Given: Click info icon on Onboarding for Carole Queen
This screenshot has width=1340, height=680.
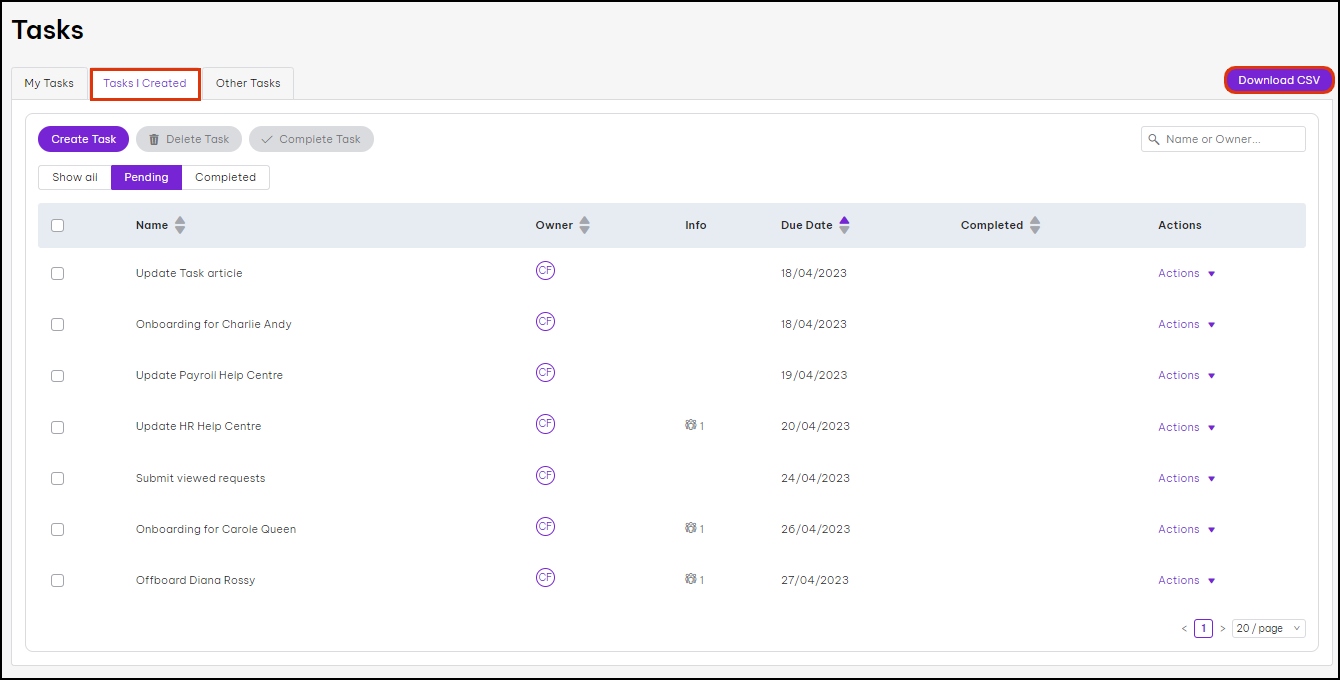Looking at the screenshot, I should coord(690,528).
